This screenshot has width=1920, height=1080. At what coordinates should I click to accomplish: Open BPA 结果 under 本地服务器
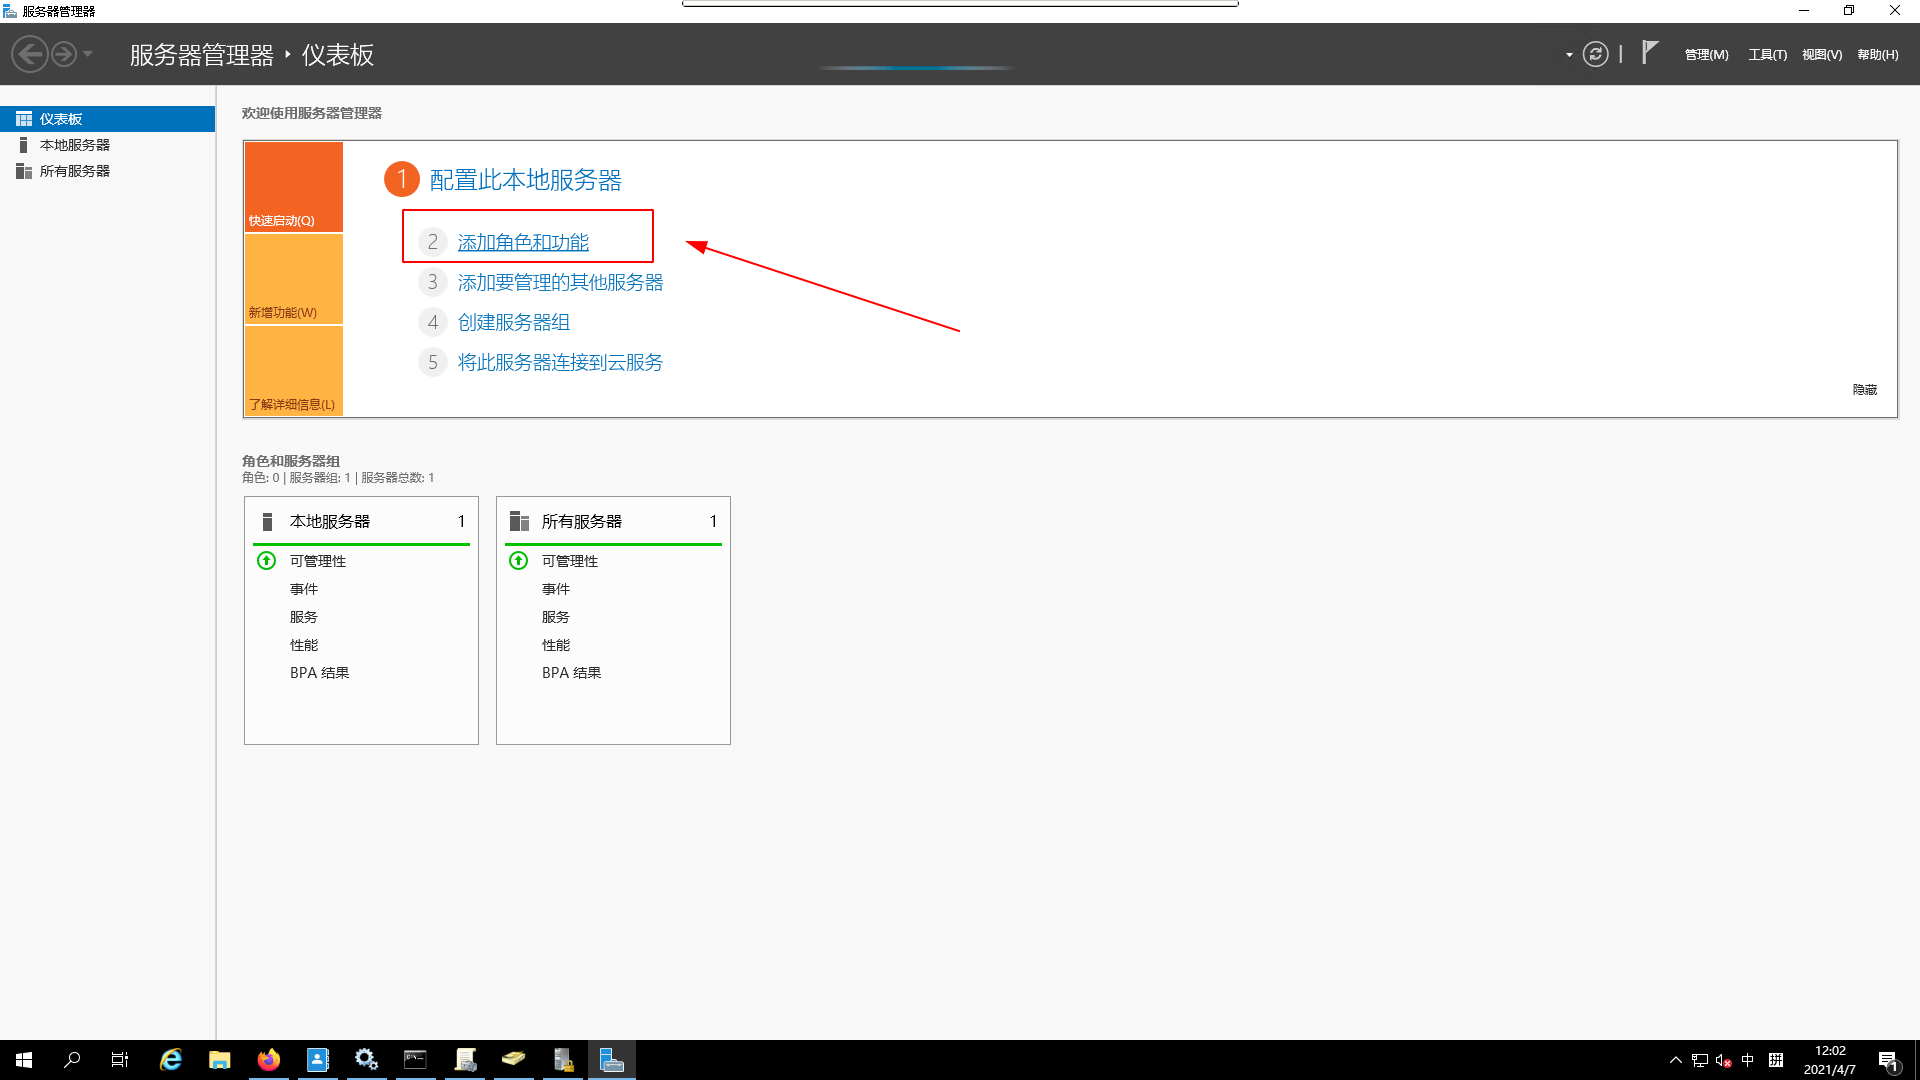pyautogui.click(x=319, y=672)
